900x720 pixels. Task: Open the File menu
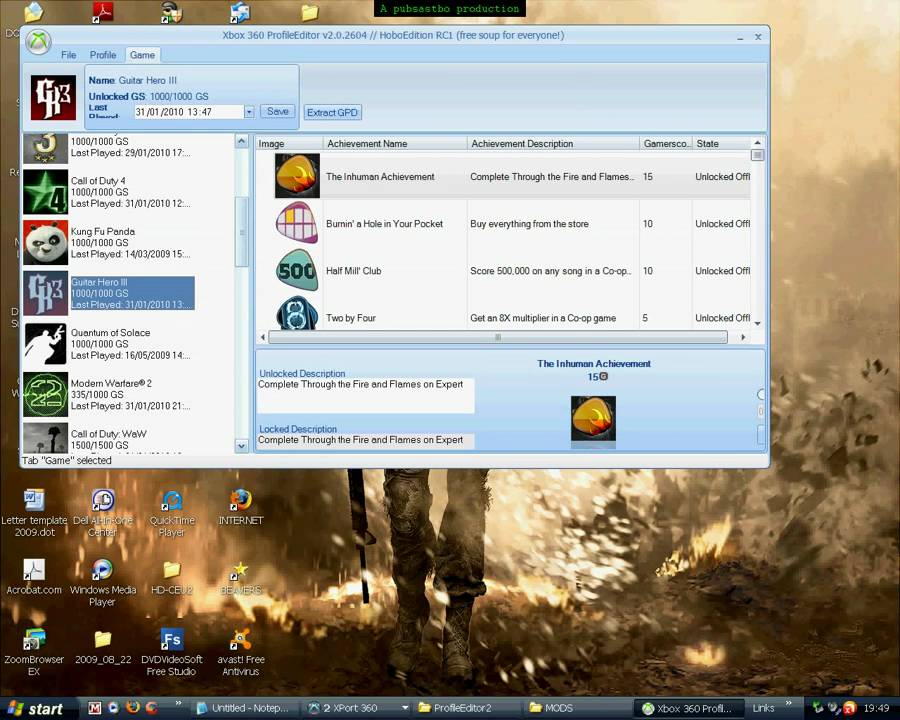68,55
